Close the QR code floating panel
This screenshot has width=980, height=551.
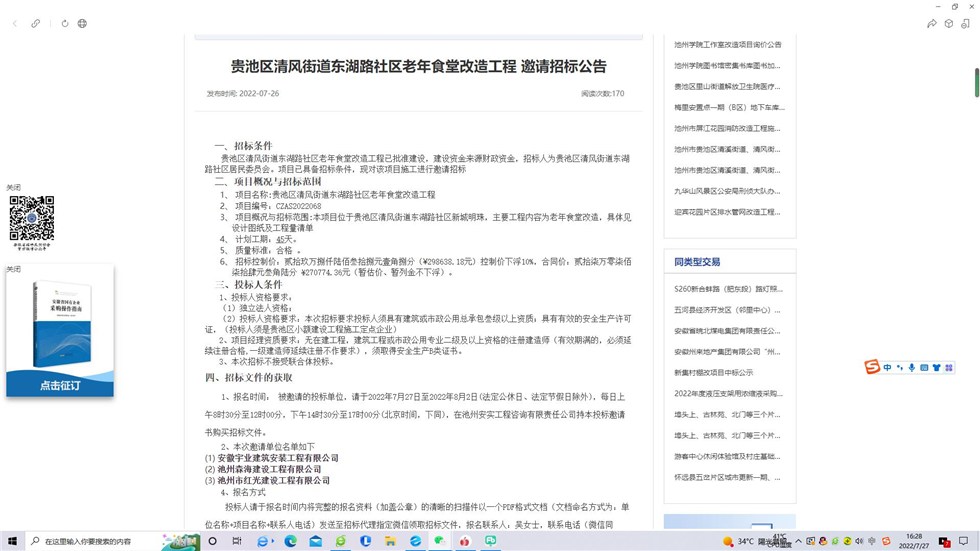(x=13, y=188)
